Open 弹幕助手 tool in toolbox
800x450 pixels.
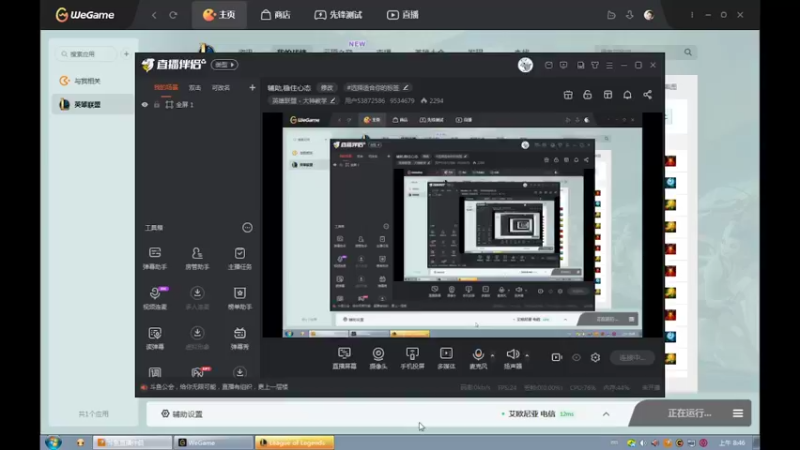click(155, 258)
